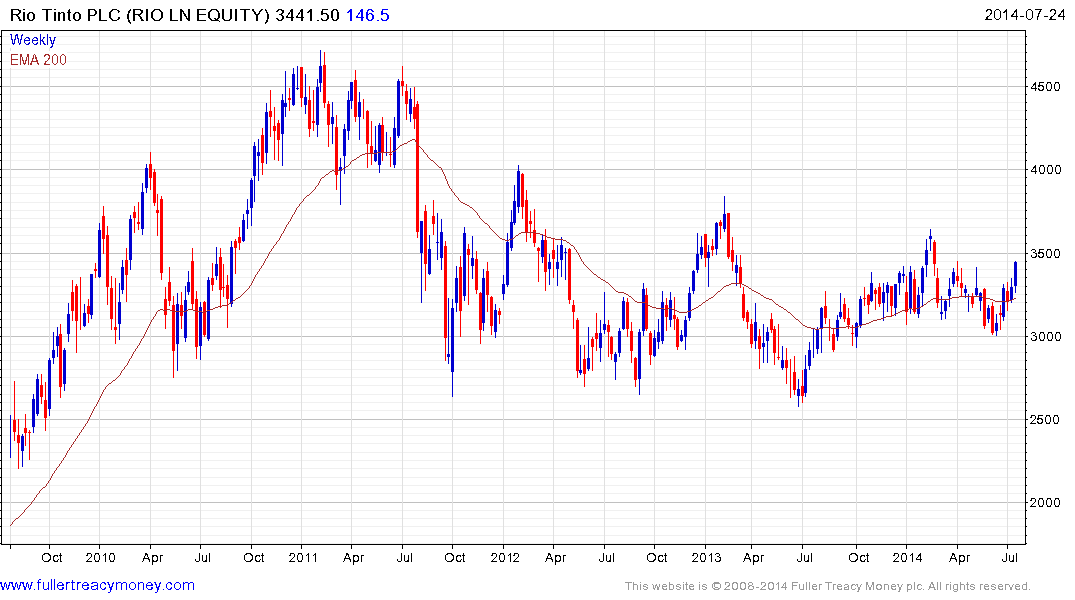The width and height of the screenshot is (1075, 600).
Task: Click the 3500 price axis label
Action: pos(1046,254)
